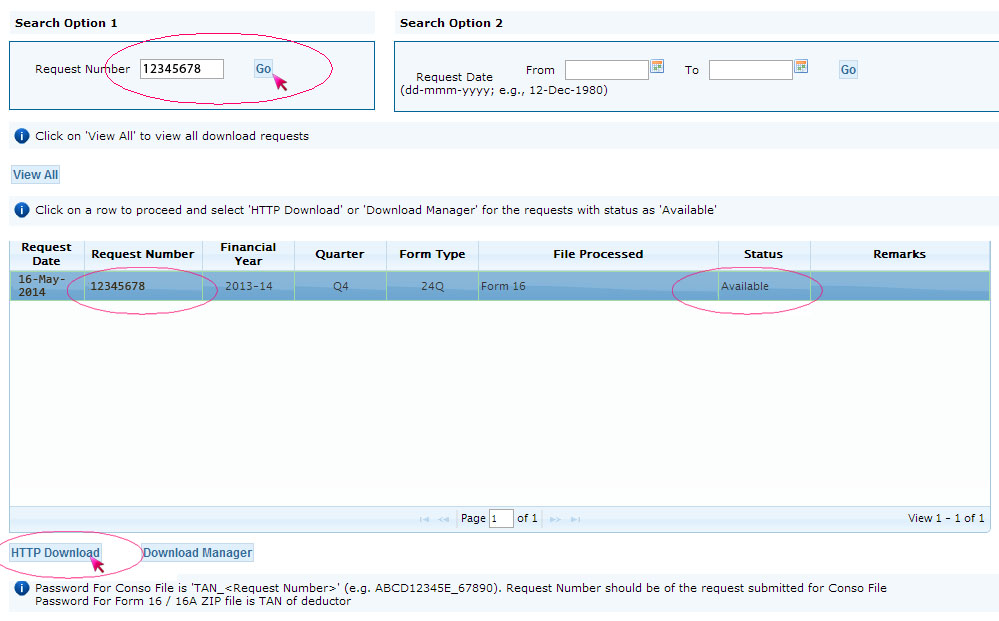Focus the To date input field
This screenshot has height=621, width=999.
pyautogui.click(x=751, y=69)
